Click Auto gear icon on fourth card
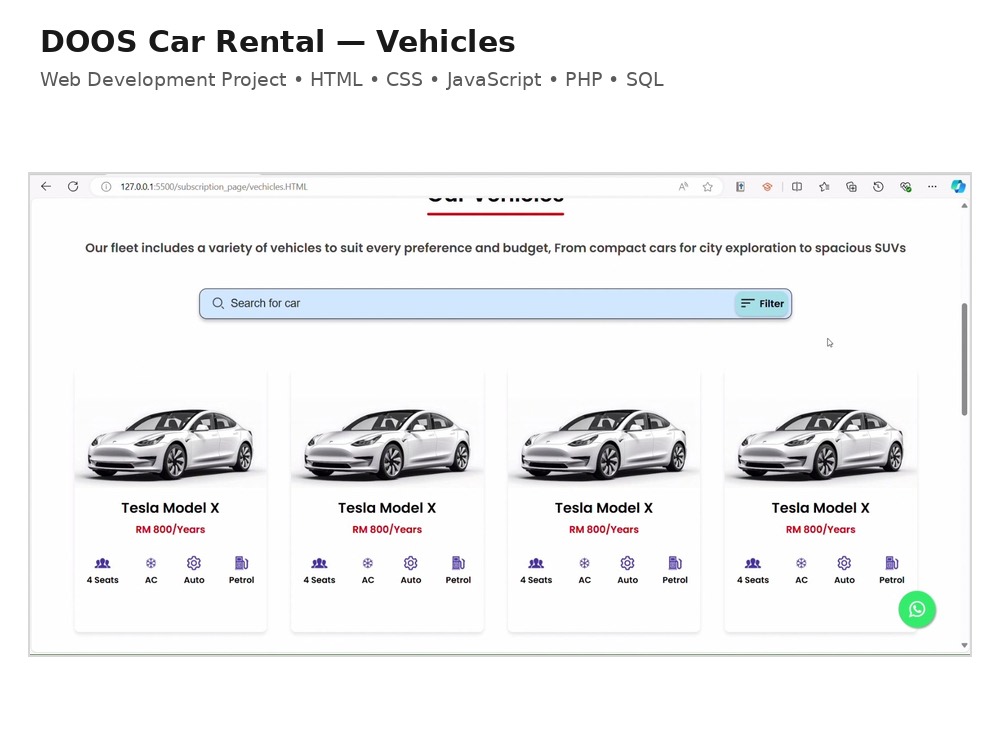Viewport: 1000px width, 750px height. (844, 563)
